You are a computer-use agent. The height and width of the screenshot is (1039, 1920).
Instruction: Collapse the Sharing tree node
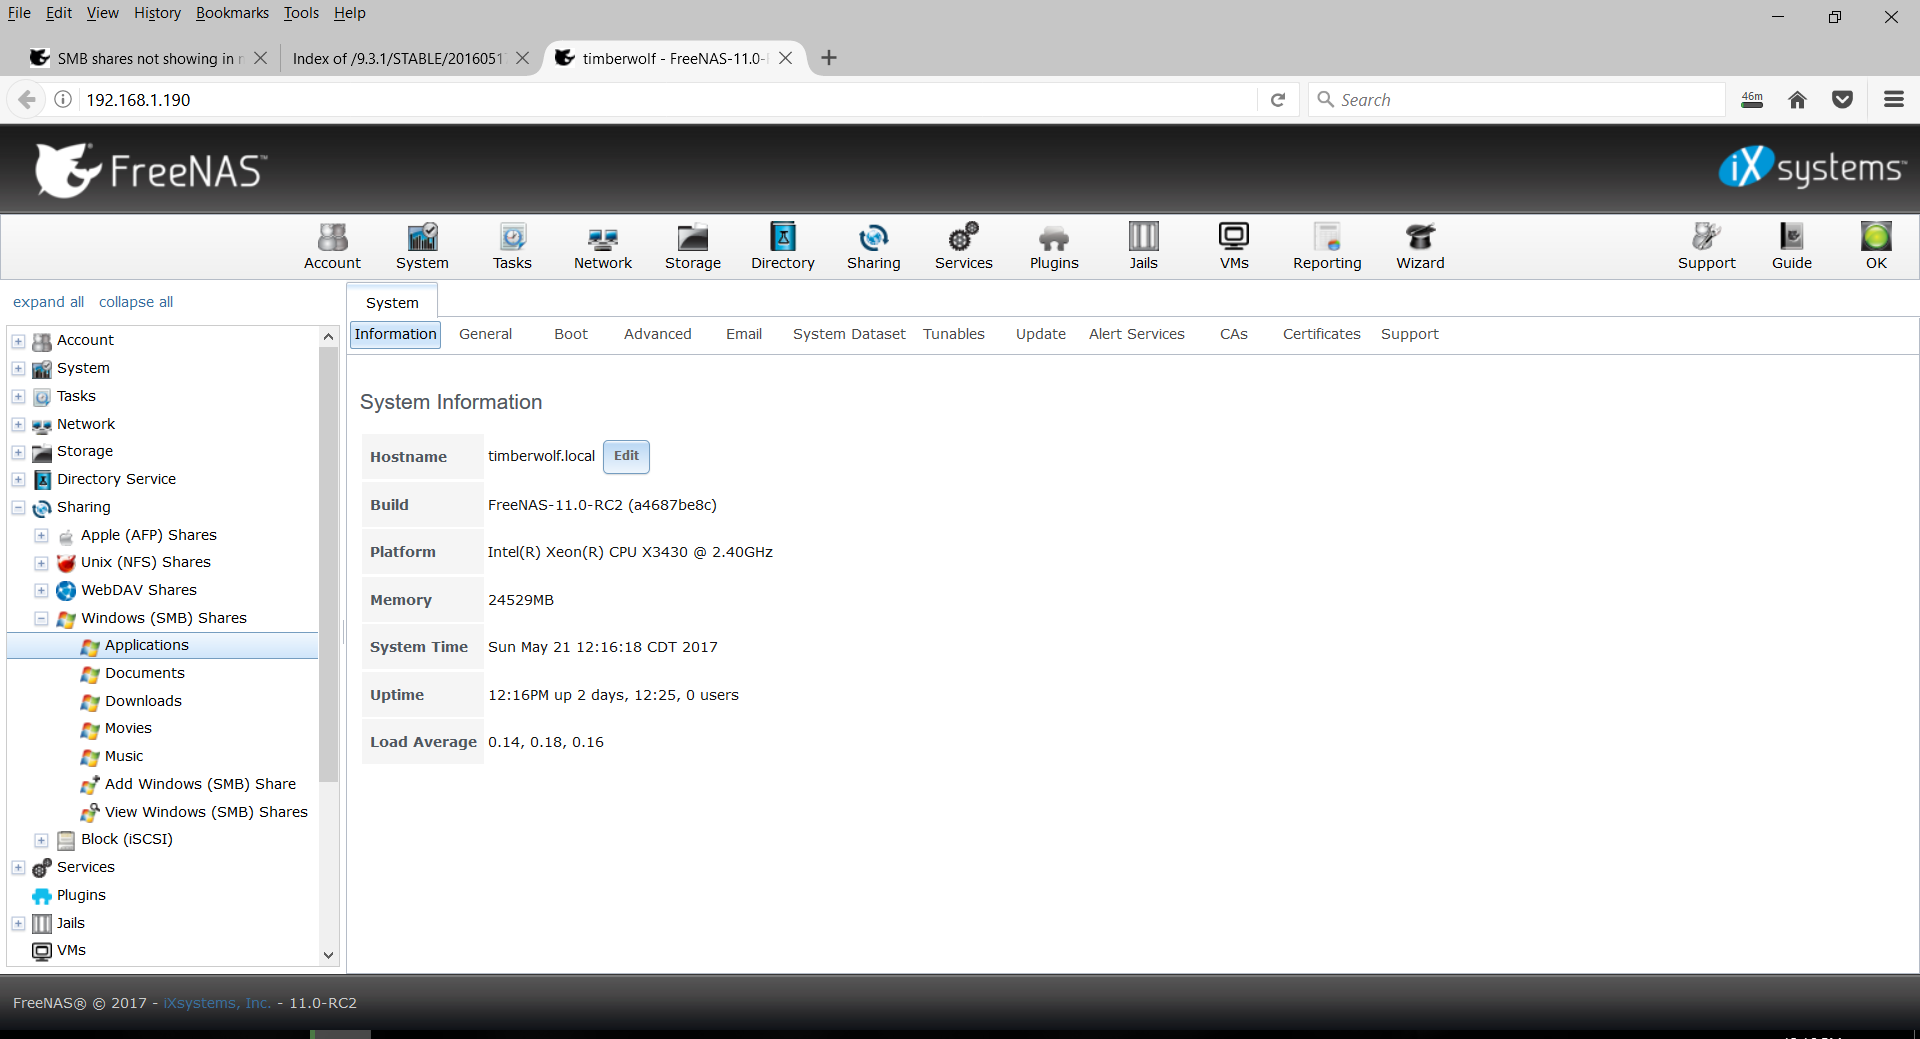coord(18,508)
